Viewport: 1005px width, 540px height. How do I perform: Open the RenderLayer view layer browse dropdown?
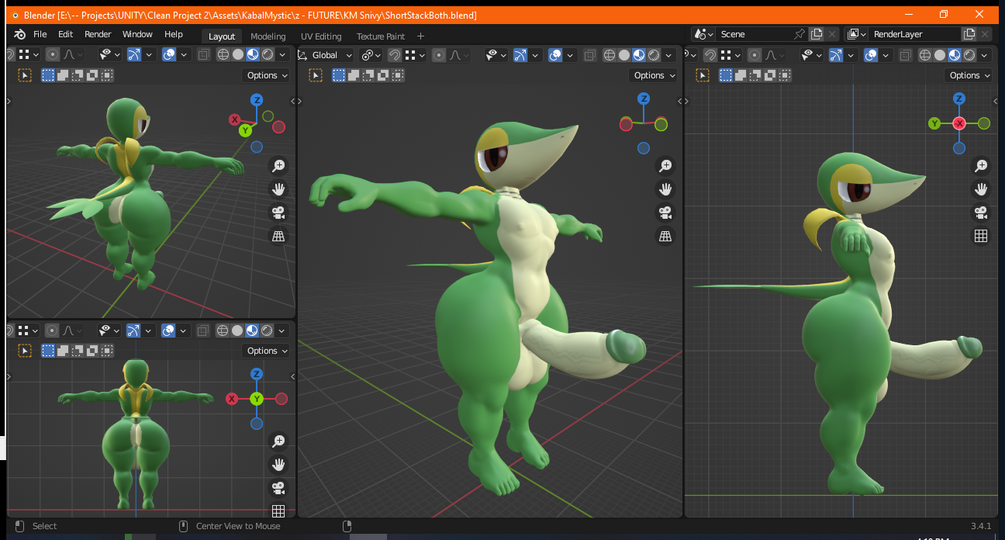(x=856, y=35)
